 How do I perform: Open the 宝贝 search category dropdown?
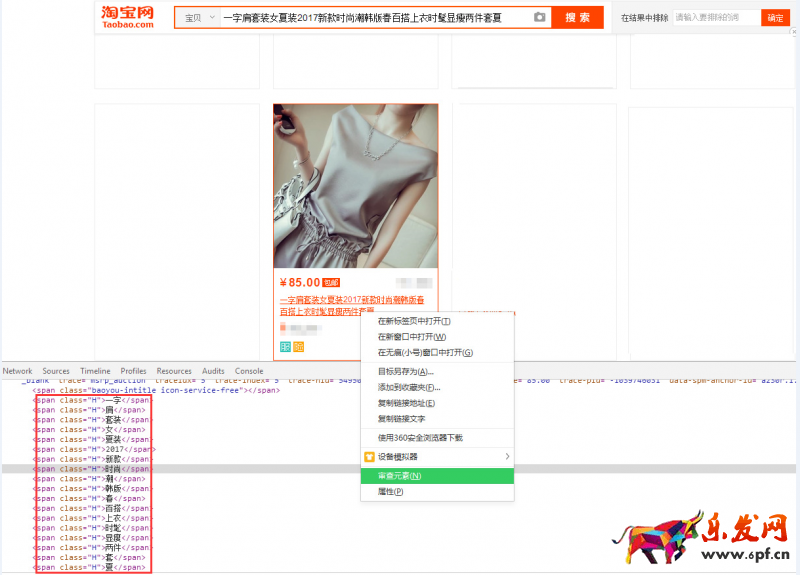[197, 18]
